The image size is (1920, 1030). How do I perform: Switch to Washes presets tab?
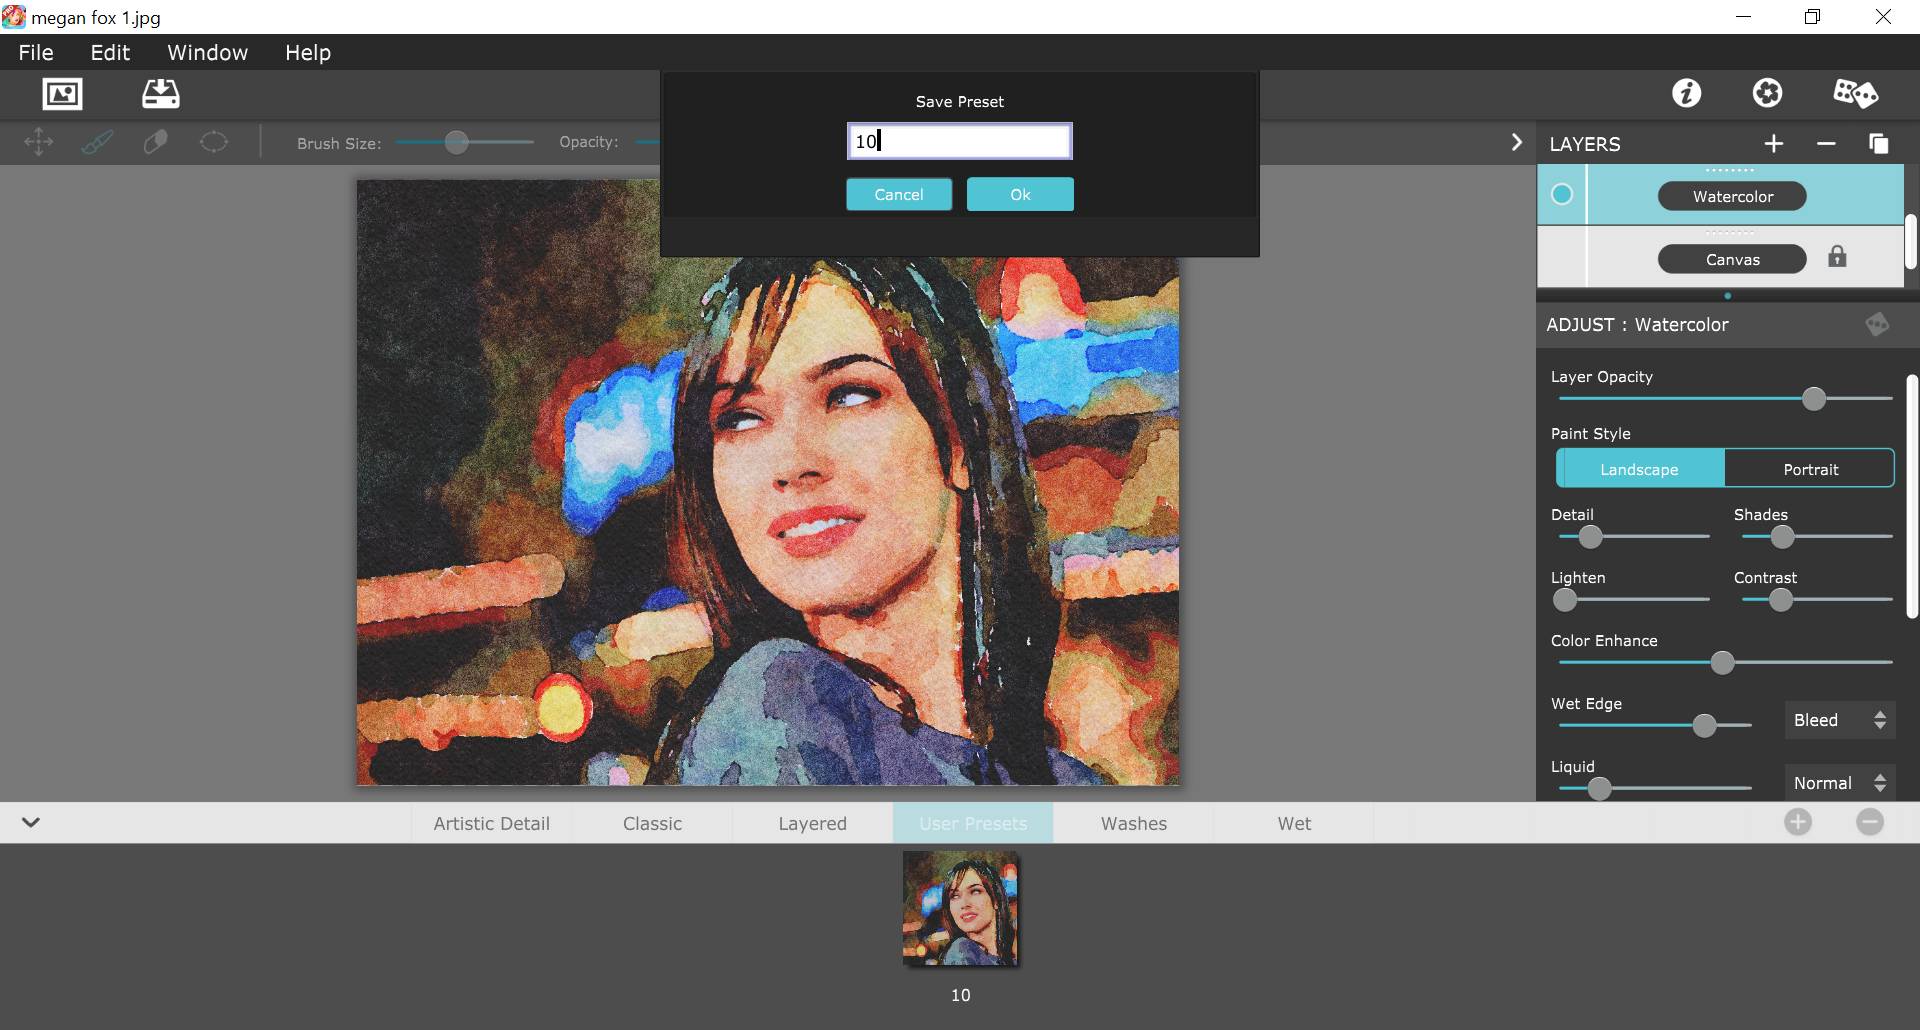(x=1134, y=823)
